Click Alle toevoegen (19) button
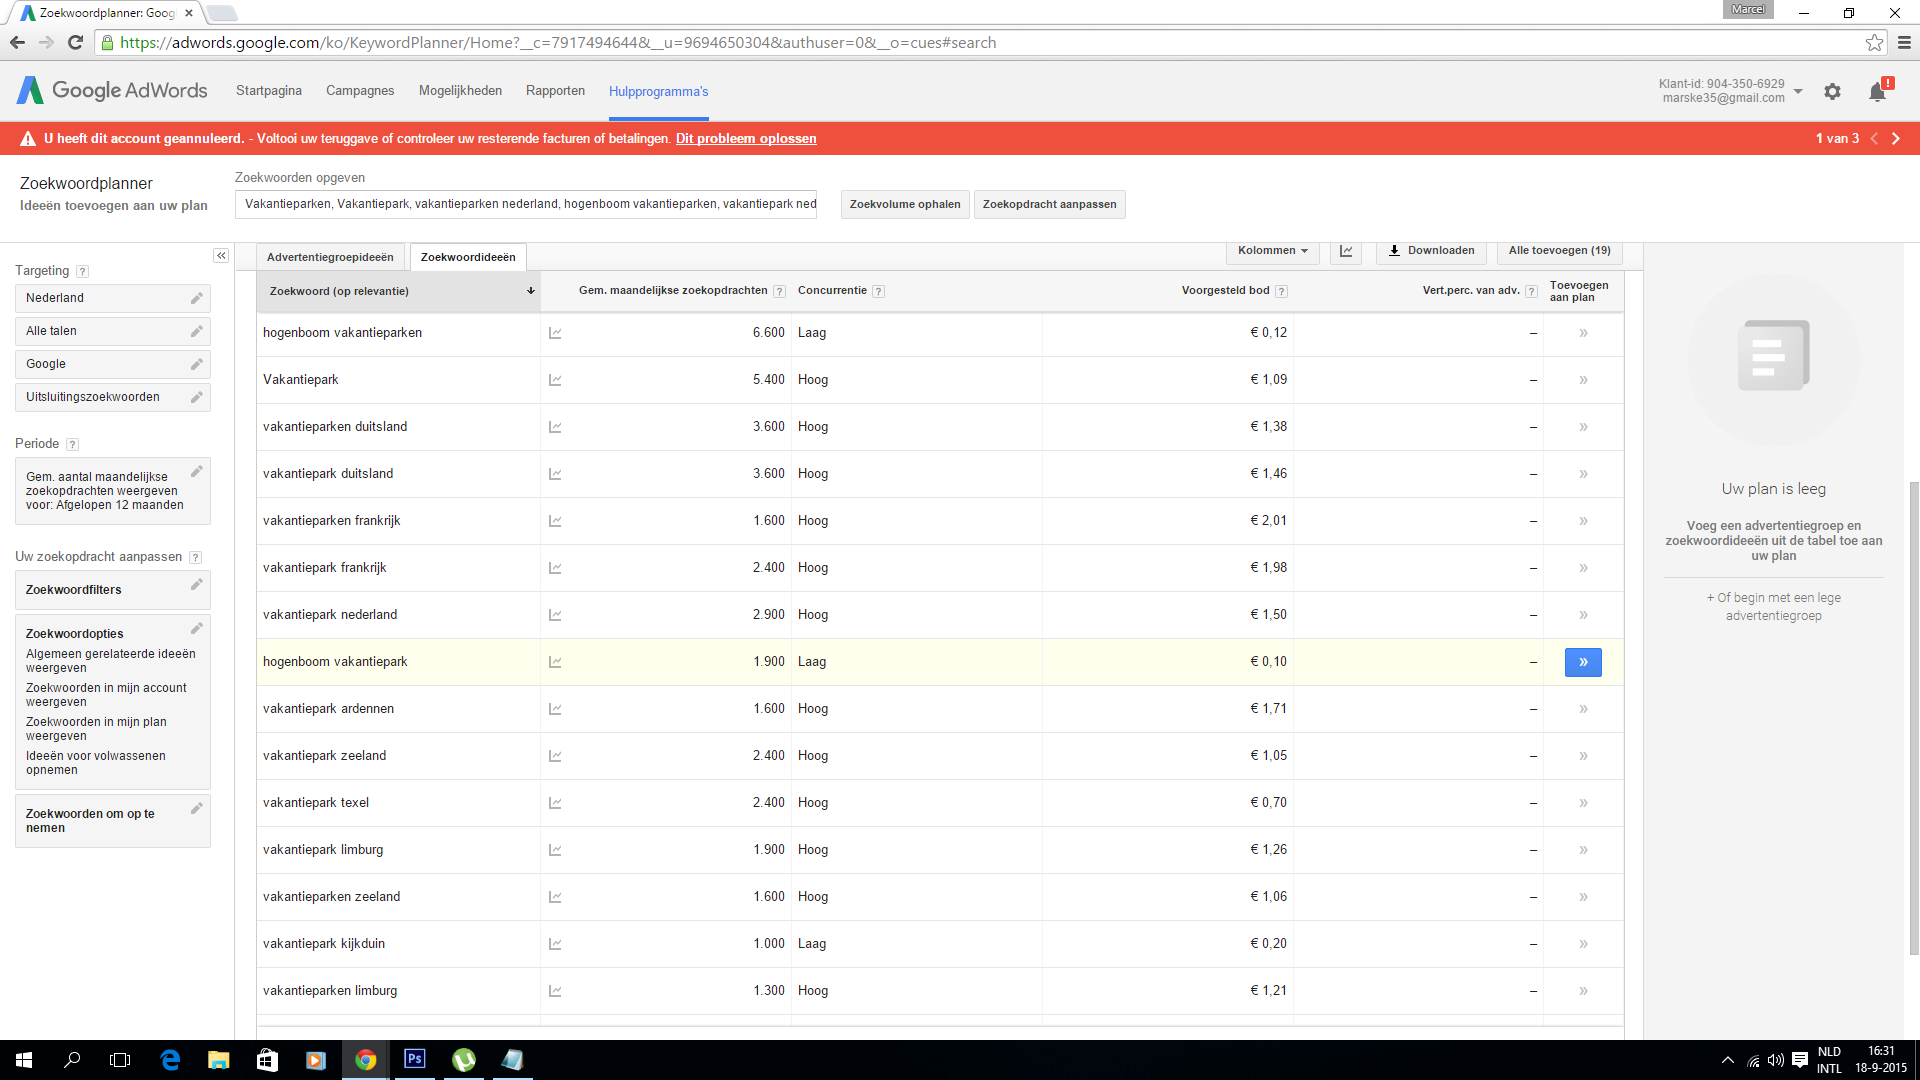The height and width of the screenshot is (1080, 1920). click(x=1559, y=251)
